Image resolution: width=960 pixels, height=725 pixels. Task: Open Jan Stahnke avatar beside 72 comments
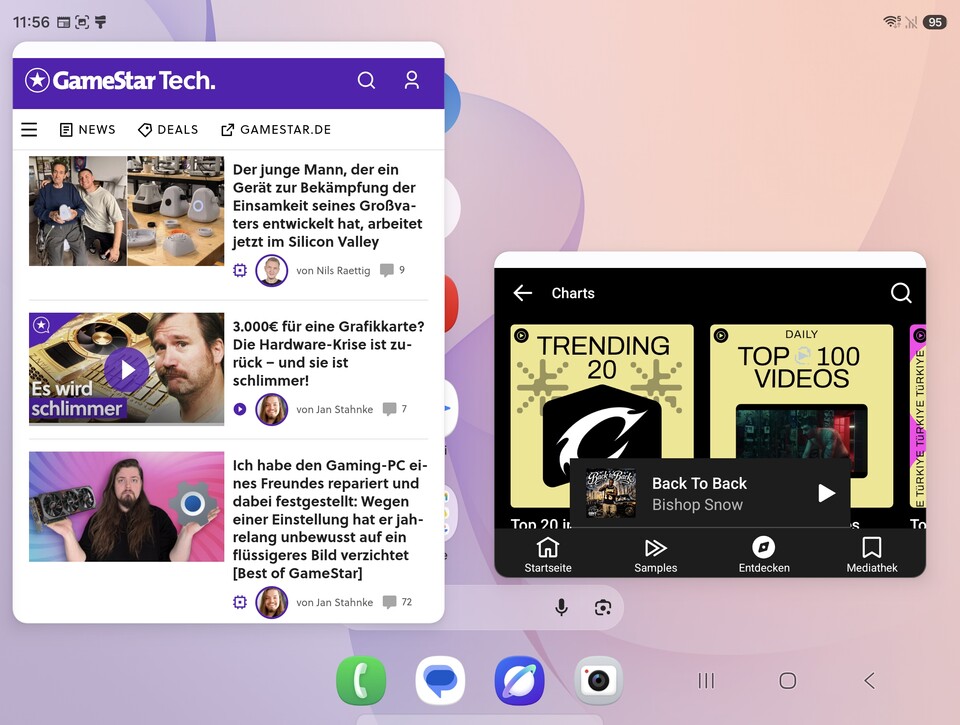271,602
